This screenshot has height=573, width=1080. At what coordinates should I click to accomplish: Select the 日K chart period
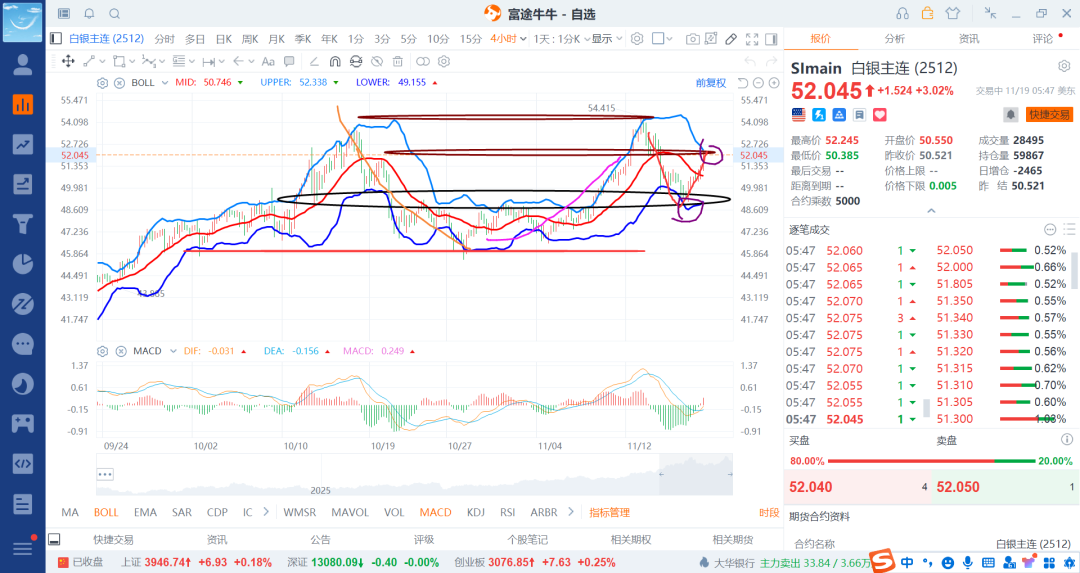(224, 39)
